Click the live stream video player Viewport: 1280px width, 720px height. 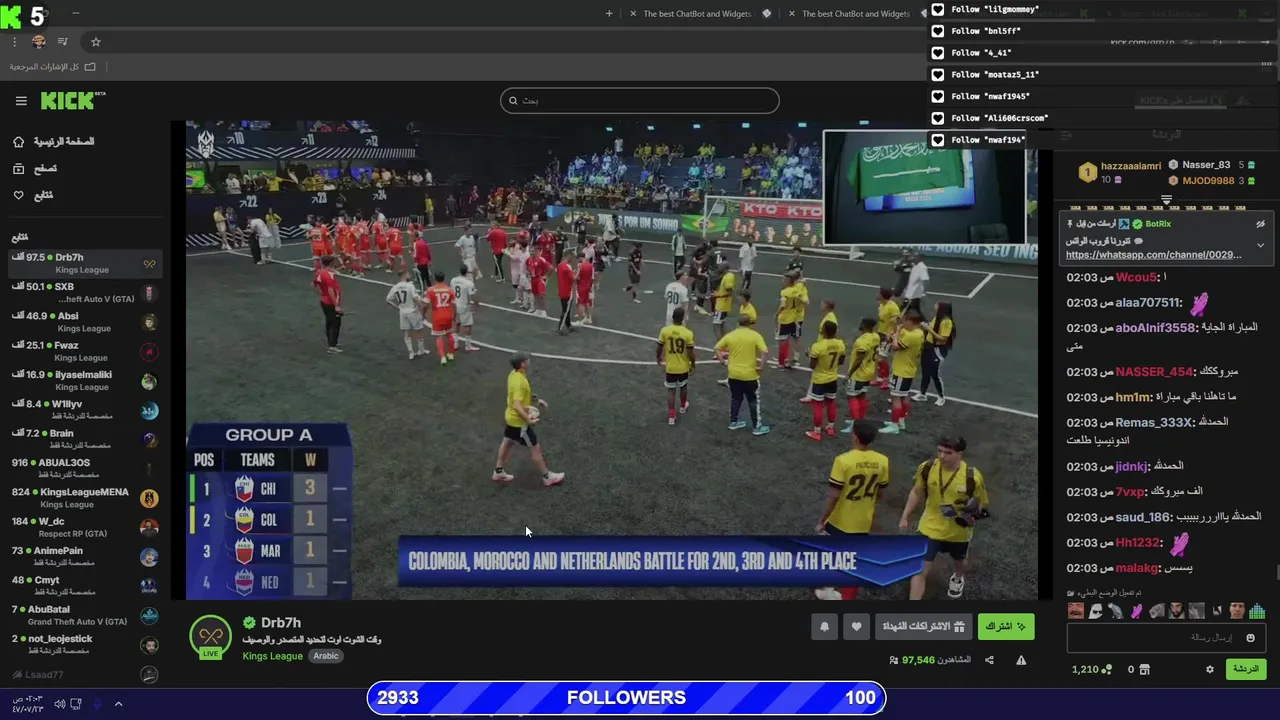coord(611,360)
